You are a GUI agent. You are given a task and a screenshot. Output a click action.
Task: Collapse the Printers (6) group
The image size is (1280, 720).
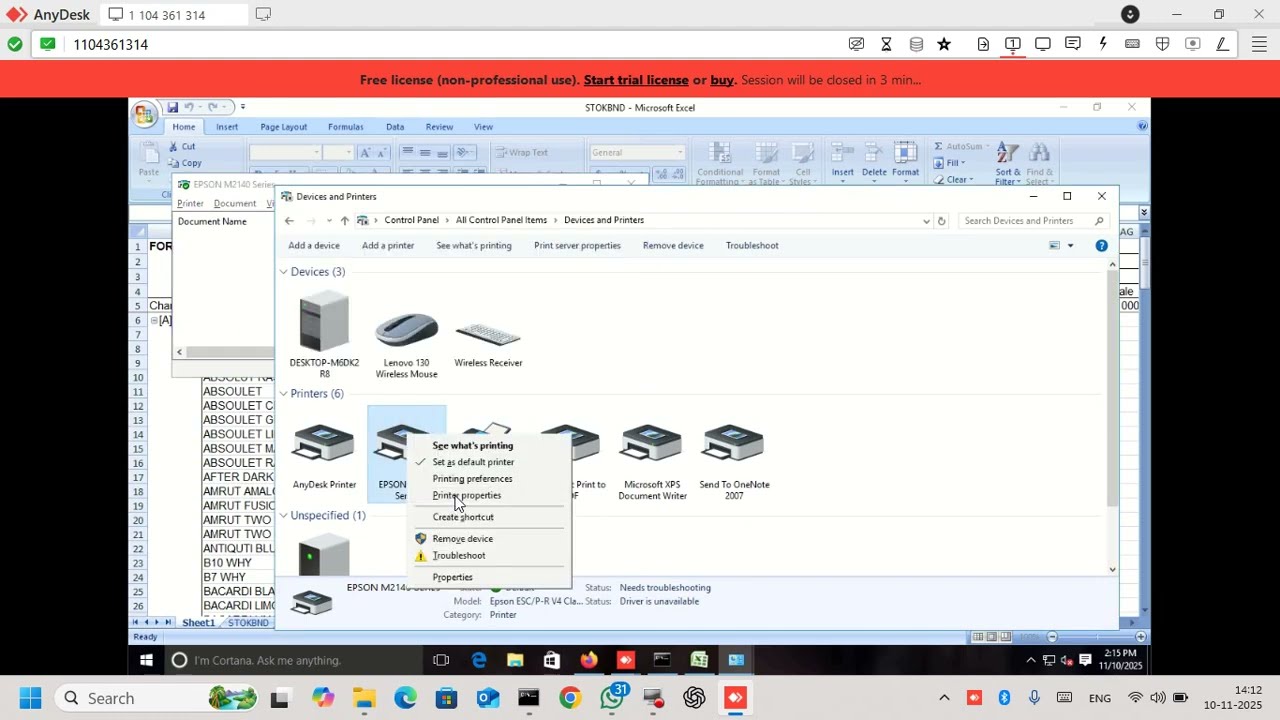point(283,394)
